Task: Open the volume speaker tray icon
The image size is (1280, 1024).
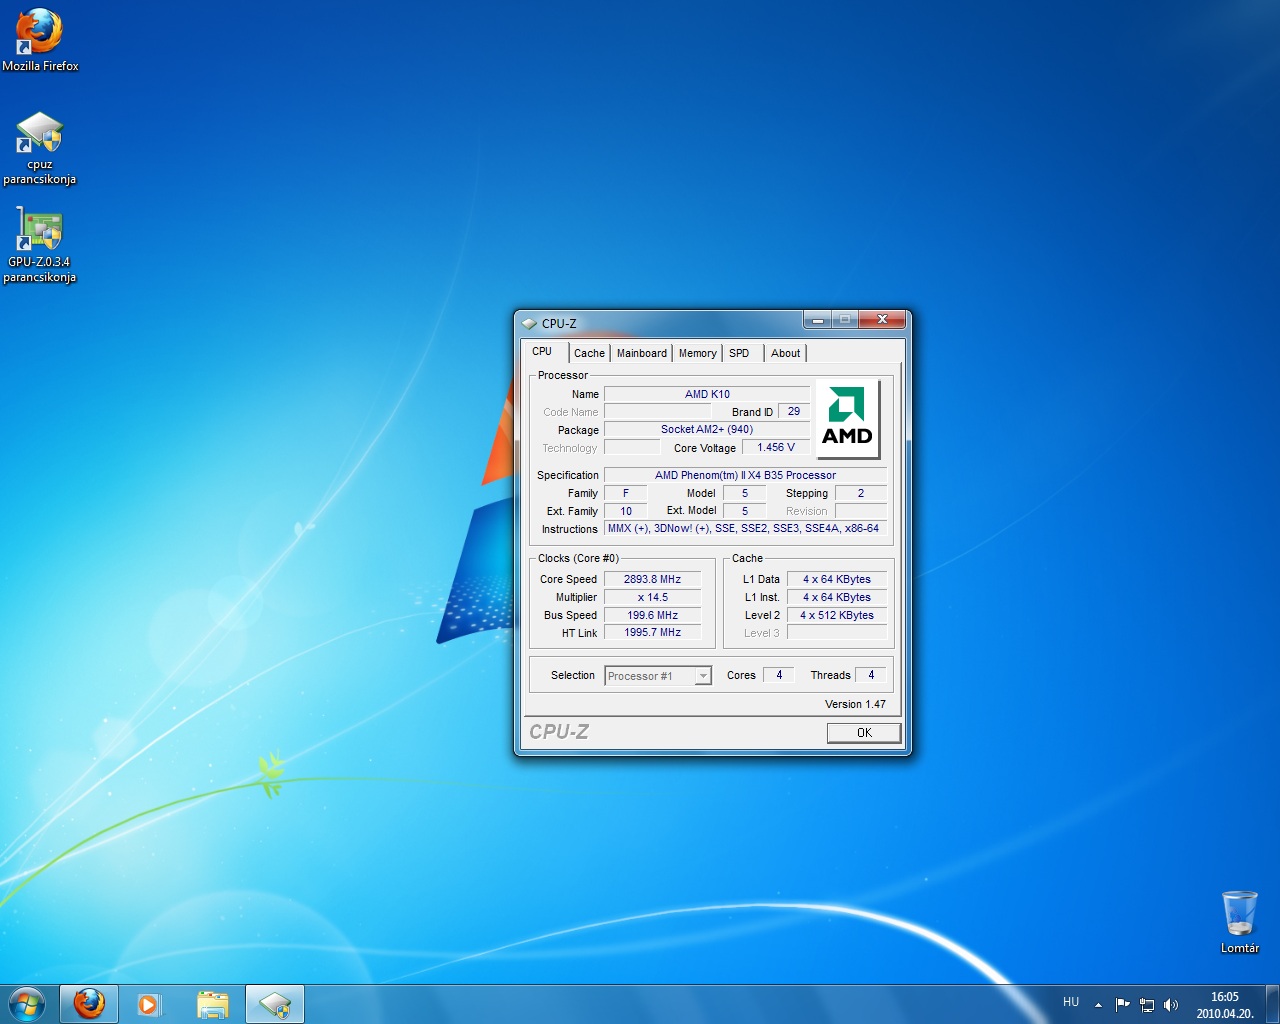Action: click(1171, 1005)
